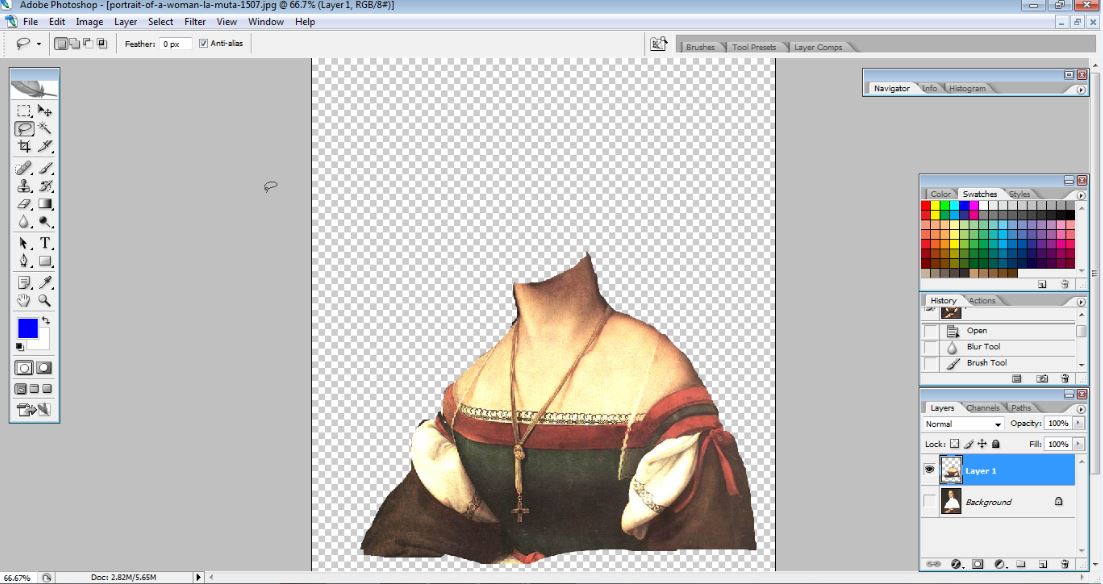Select the Zoom tool
This screenshot has height=584, width=1103.
(44, 300)
